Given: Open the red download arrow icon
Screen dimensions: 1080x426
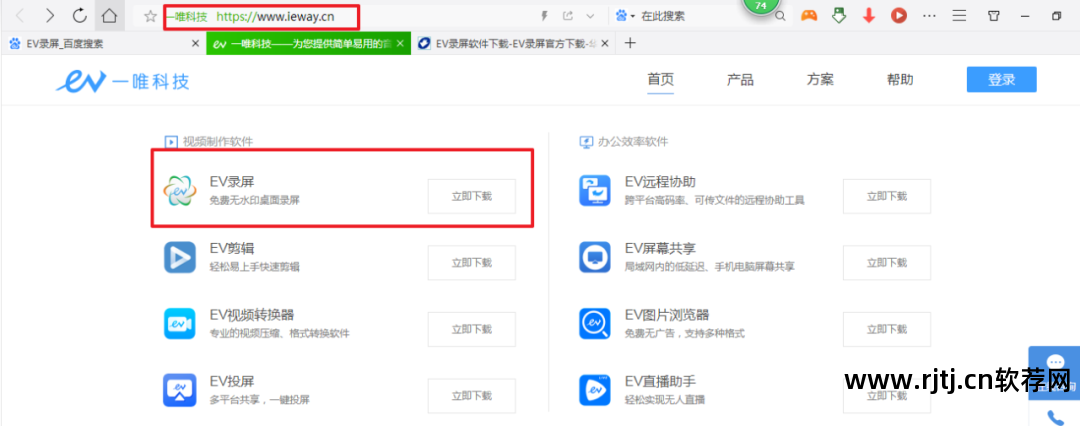Looking at the screenshot, I should coord(869,15).
